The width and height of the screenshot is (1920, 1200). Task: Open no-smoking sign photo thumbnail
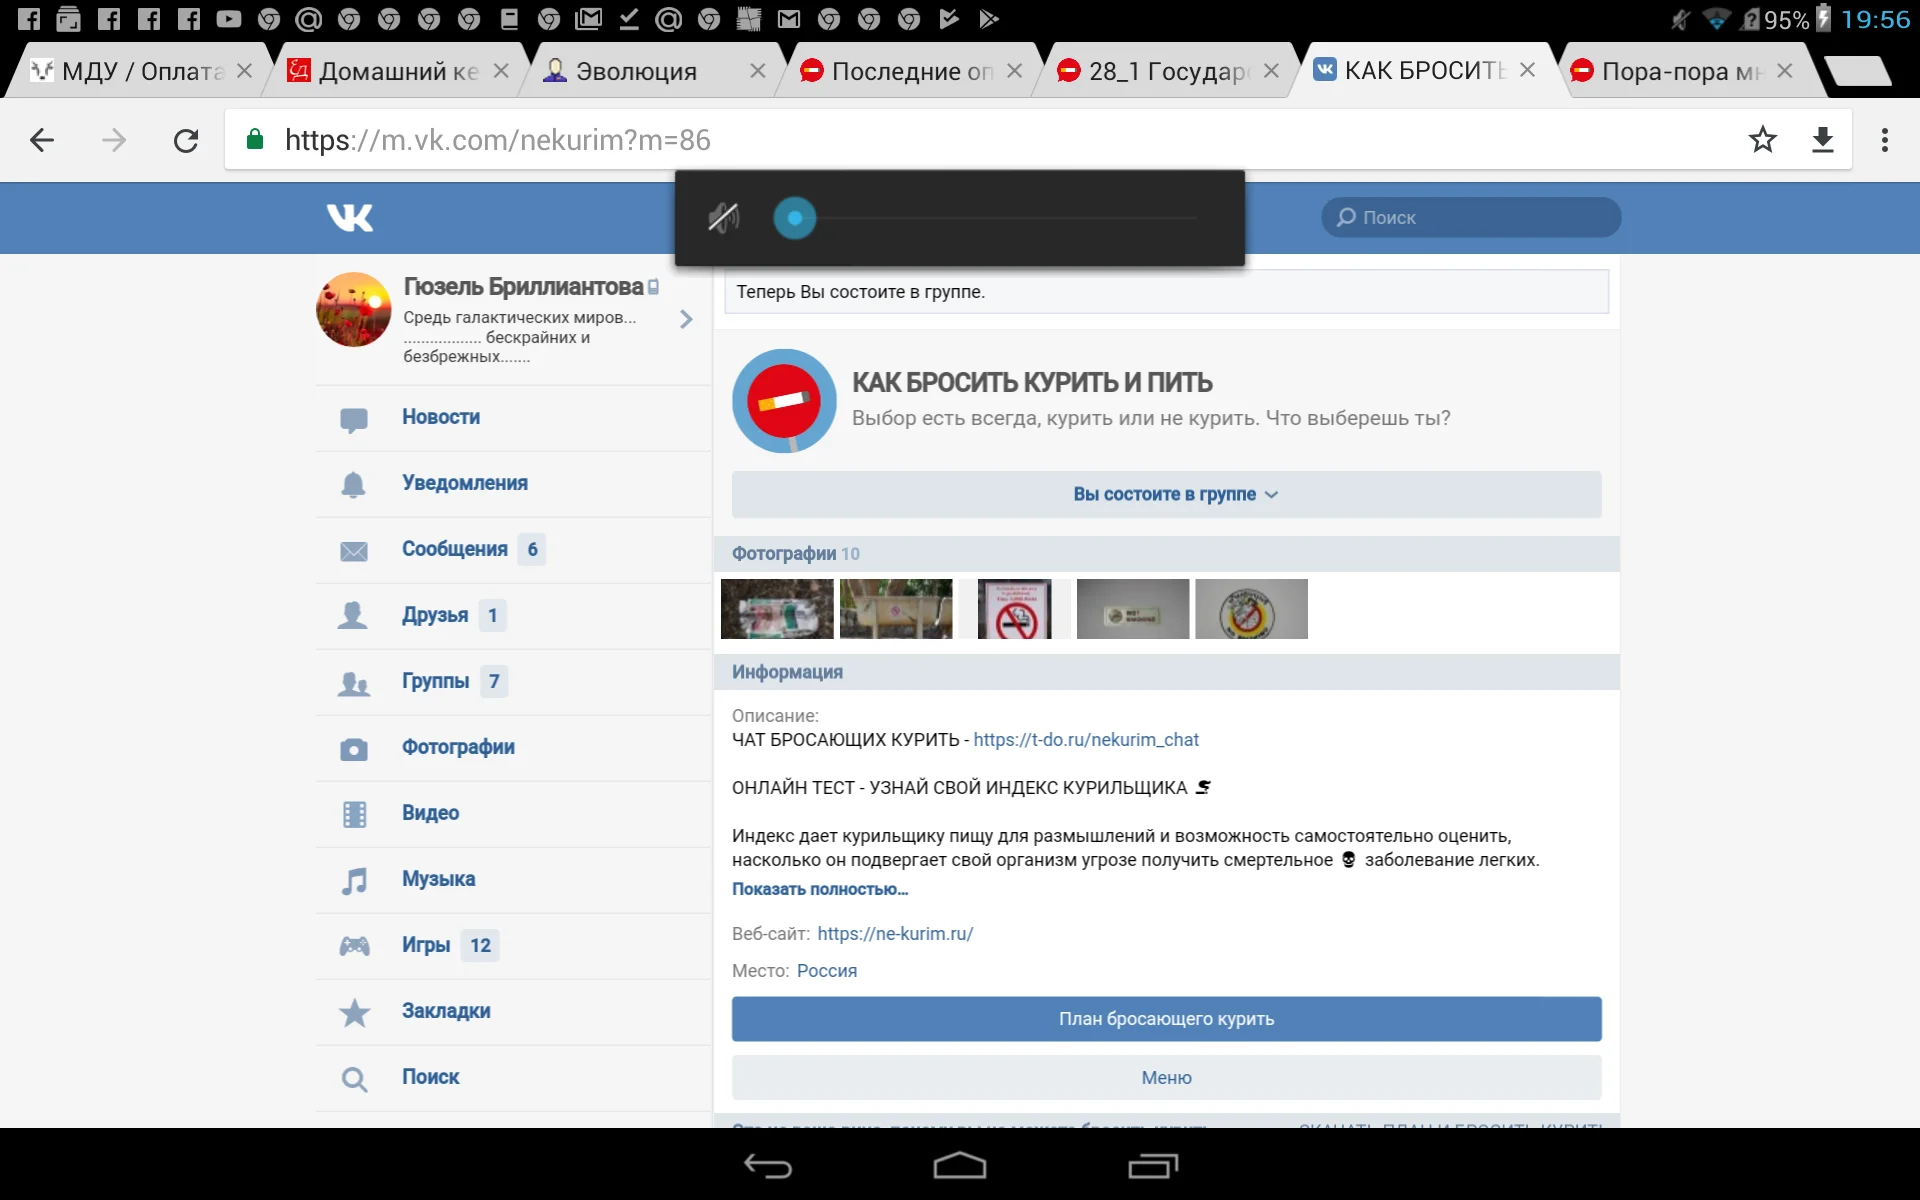(x=1014, y=609)
